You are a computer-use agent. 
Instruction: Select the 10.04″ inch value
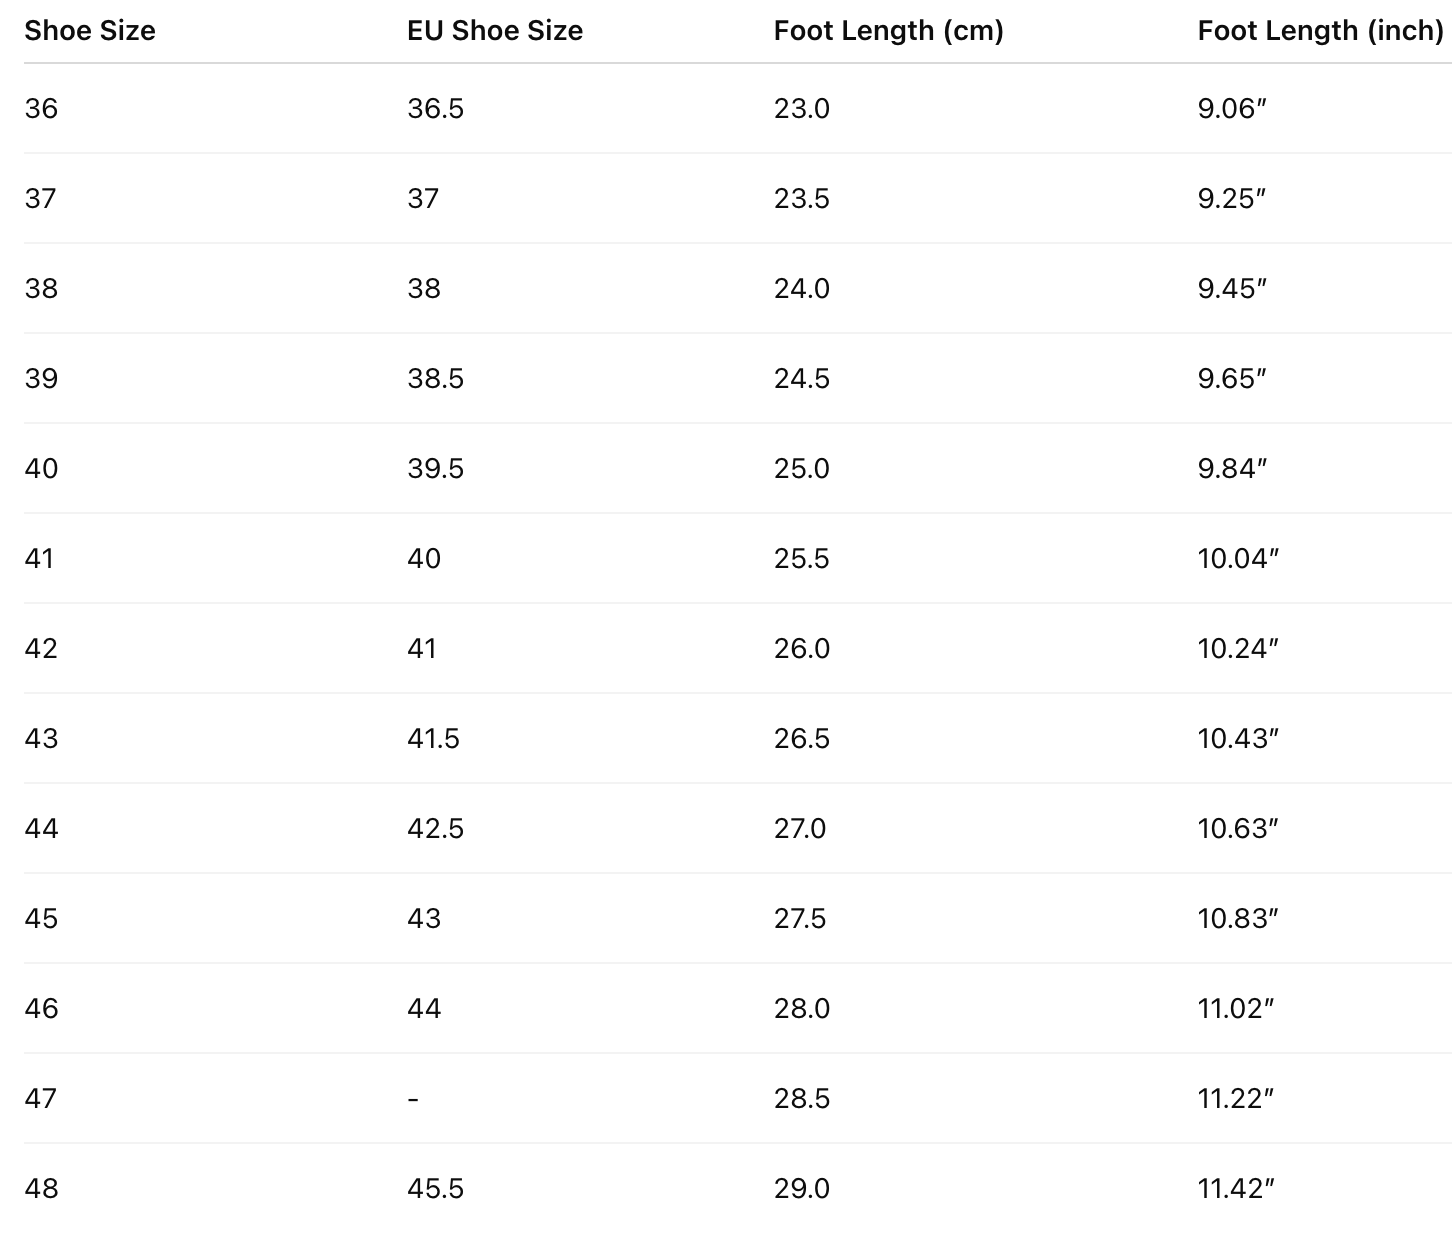1238,558
